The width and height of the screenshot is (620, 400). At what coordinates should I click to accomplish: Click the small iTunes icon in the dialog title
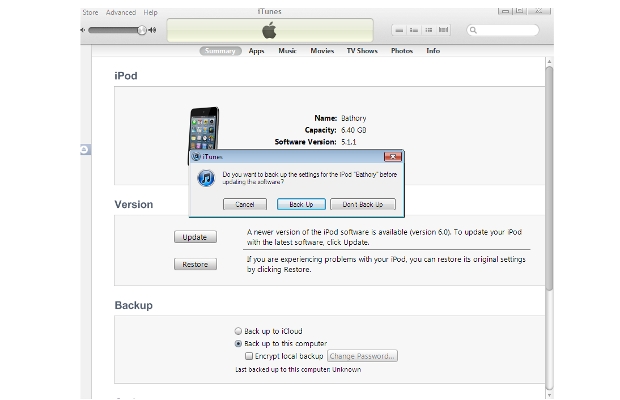pyautogui.click(x=196, y=157)
